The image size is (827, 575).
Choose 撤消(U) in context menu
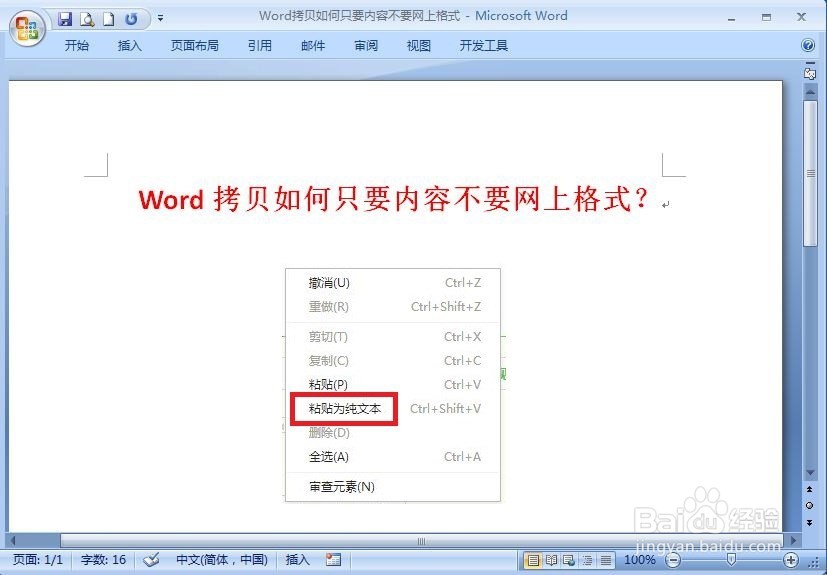coord(393,283)
